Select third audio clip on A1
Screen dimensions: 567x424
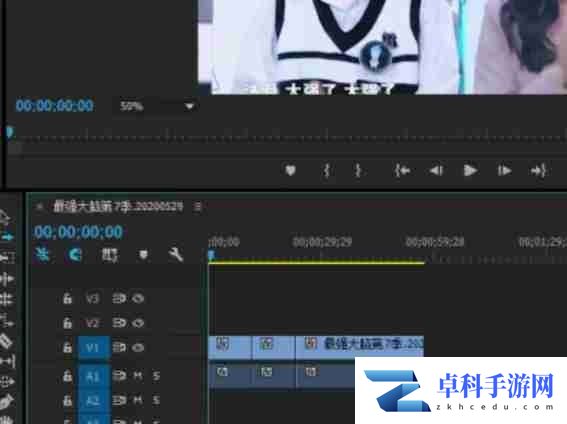325,376
